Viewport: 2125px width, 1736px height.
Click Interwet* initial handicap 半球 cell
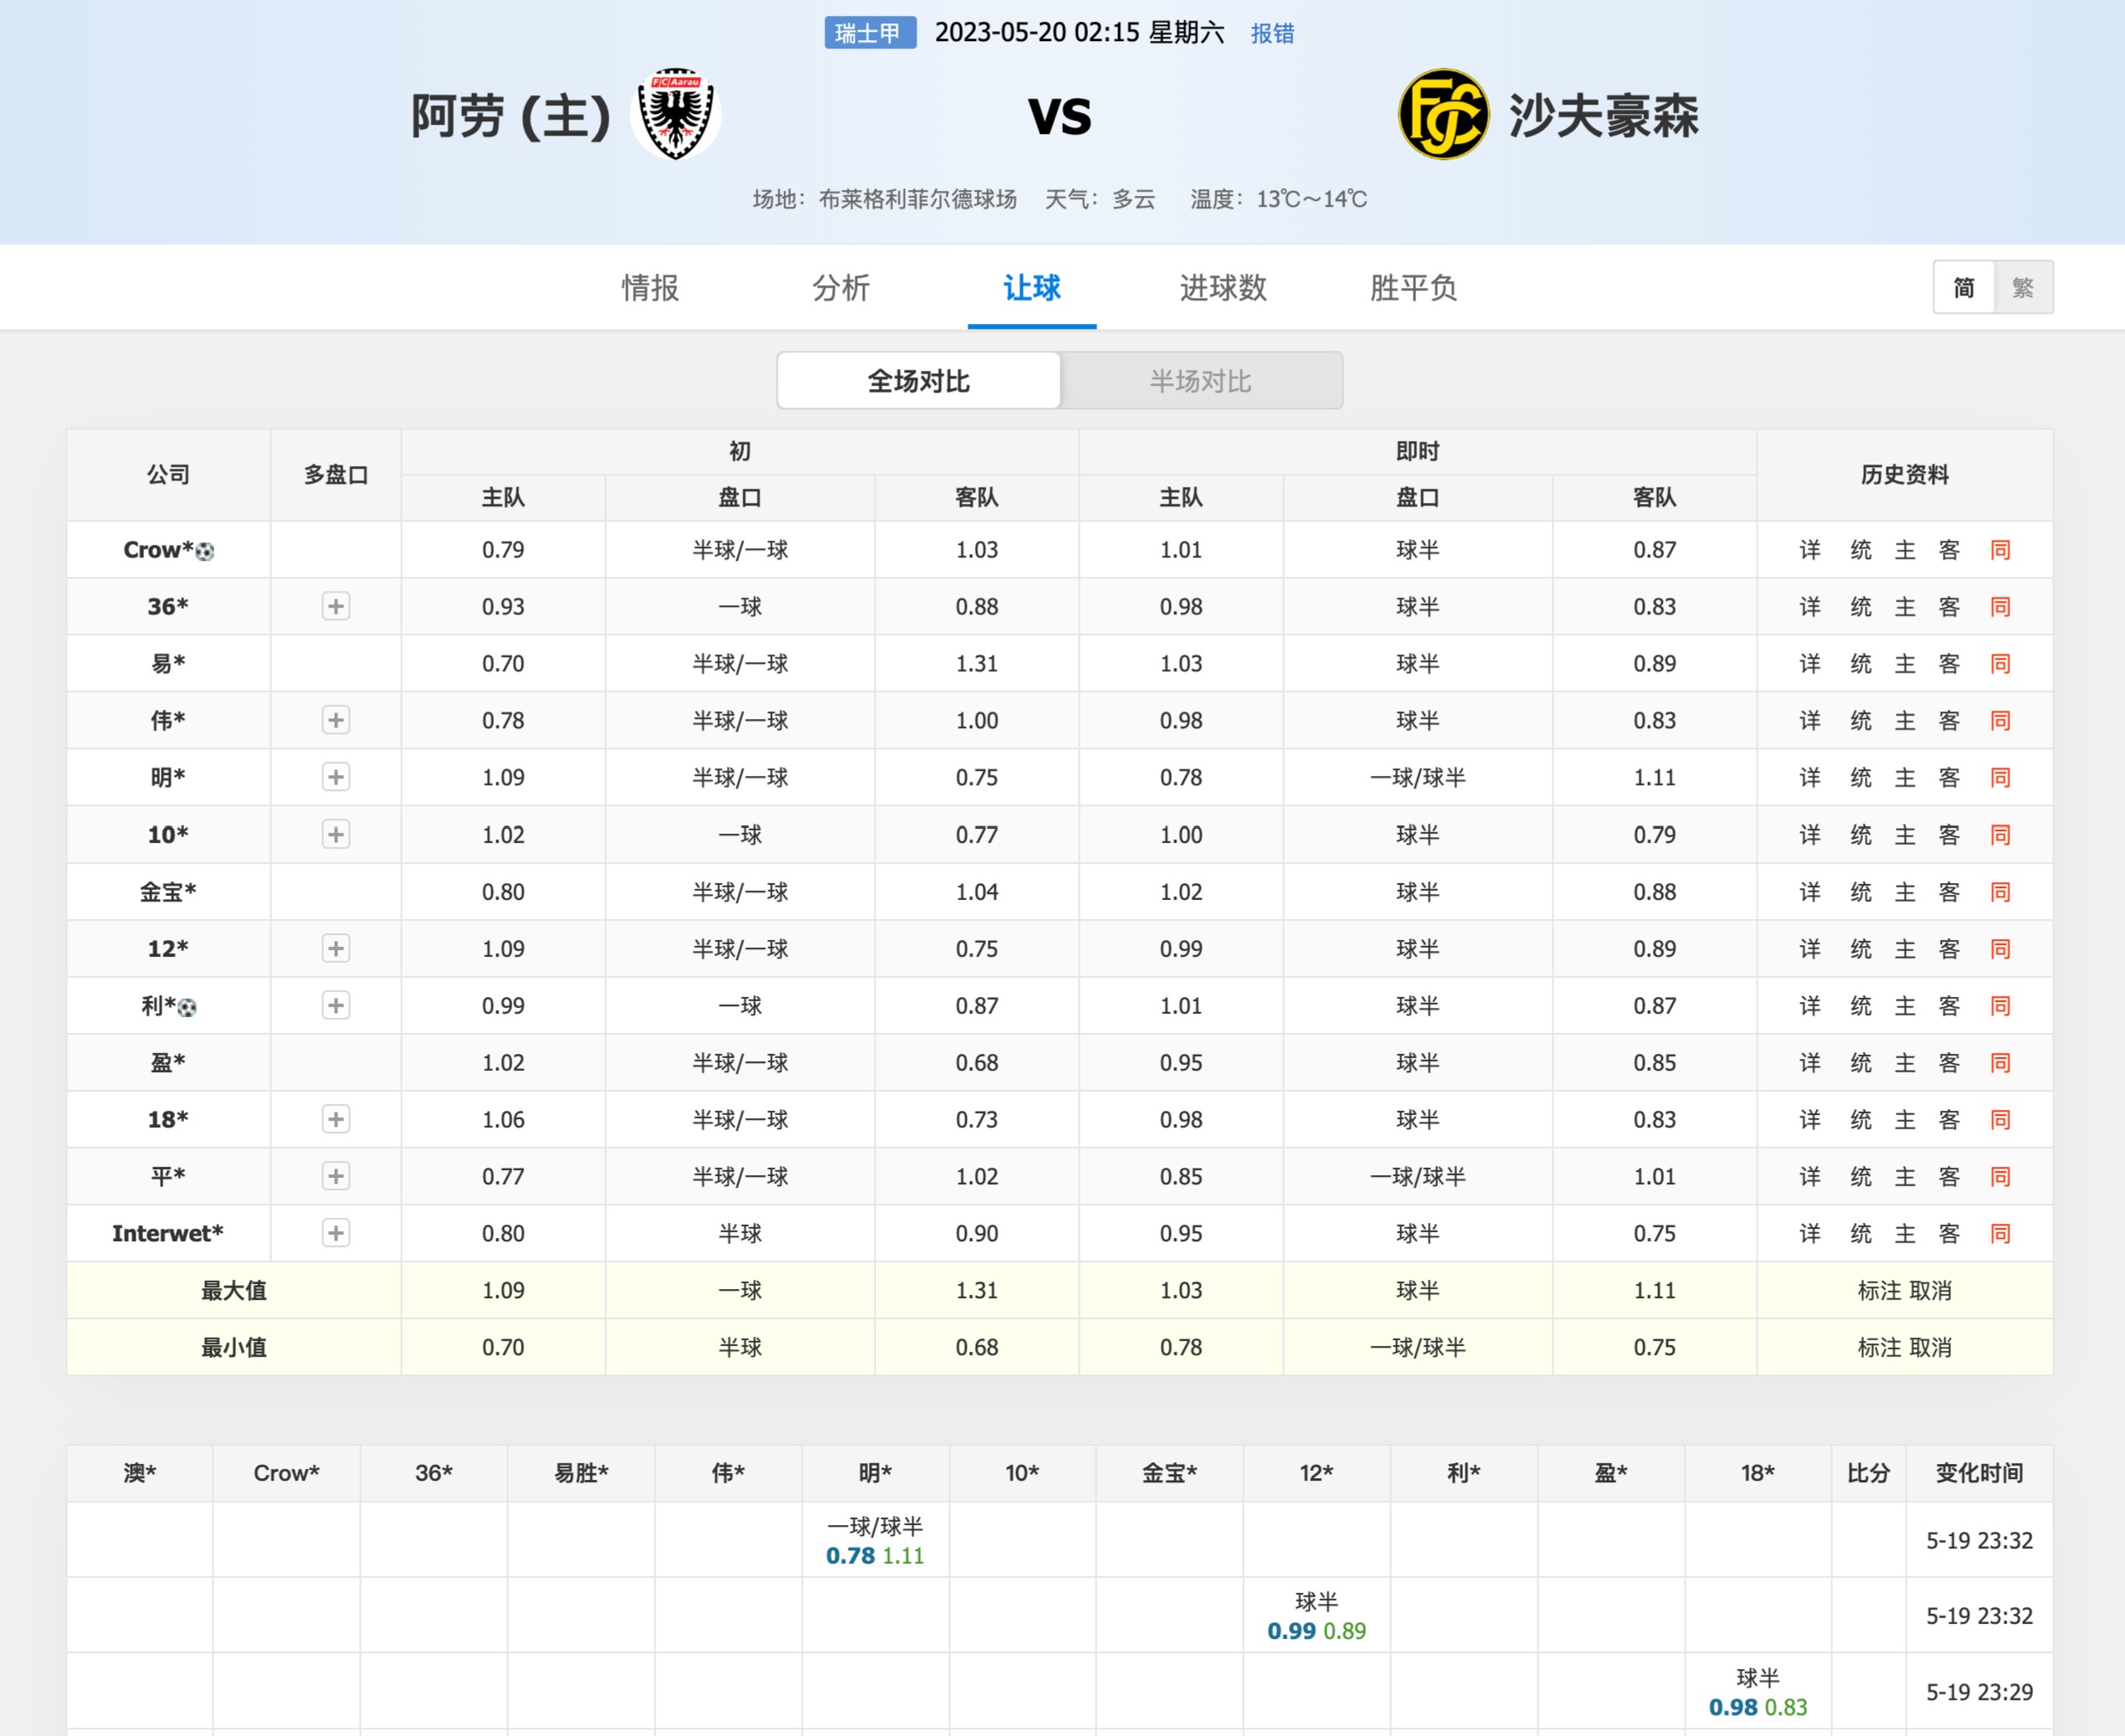coord(740,1233)
